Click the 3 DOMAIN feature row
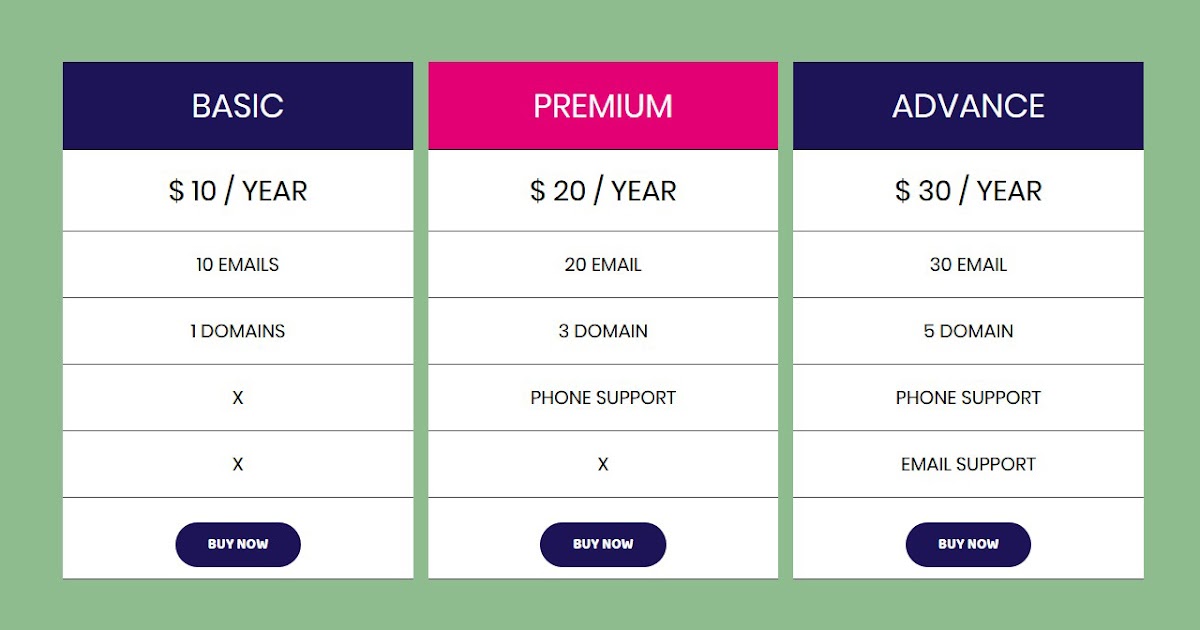 pos(603,331)
